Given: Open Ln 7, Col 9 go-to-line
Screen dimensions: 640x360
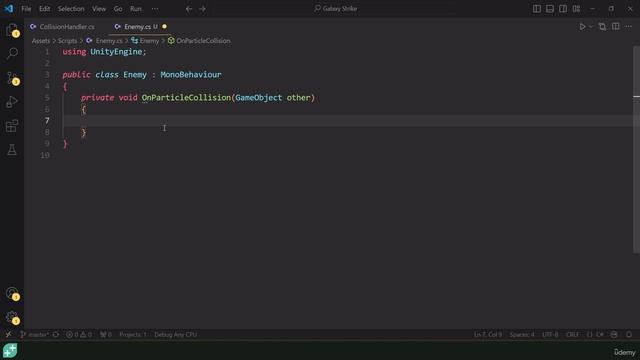Looking at the screenshot, I should tap(488, 335).
